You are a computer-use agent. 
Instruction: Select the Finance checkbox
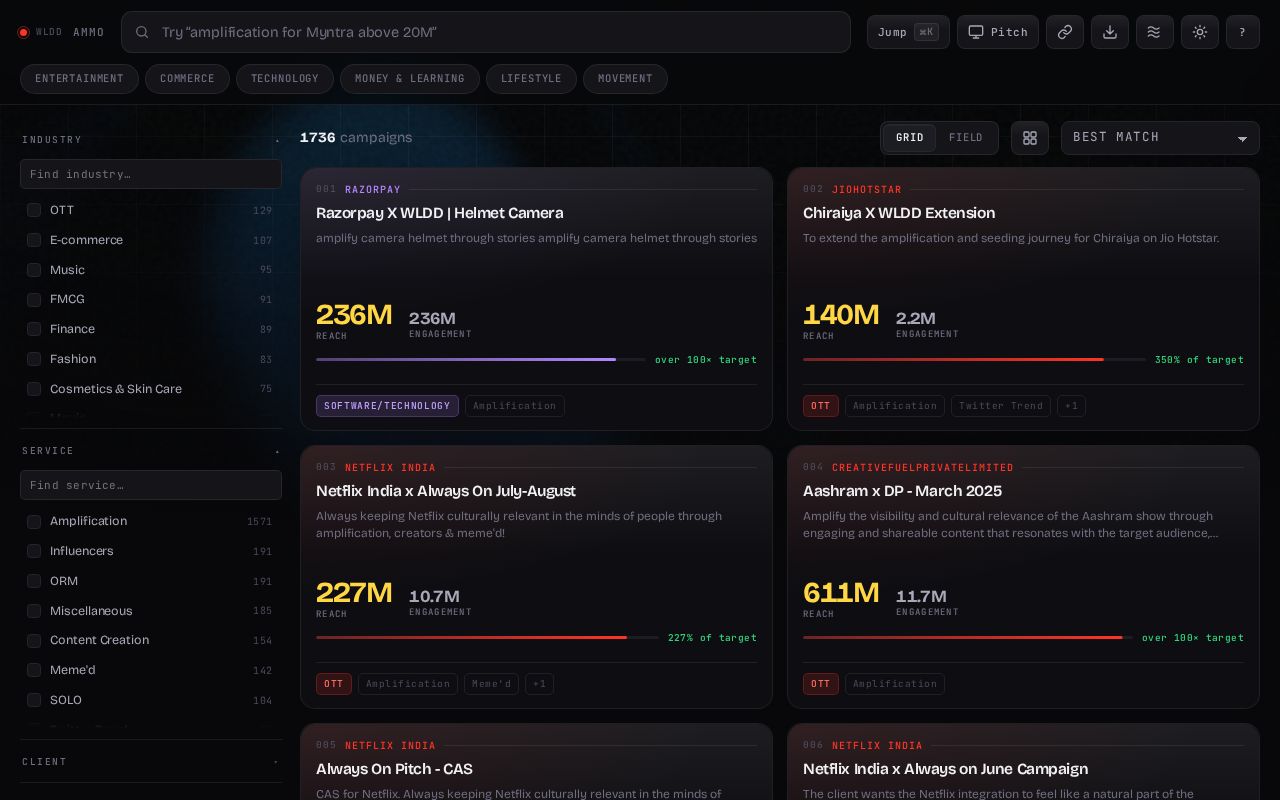(x=34, y=329)
